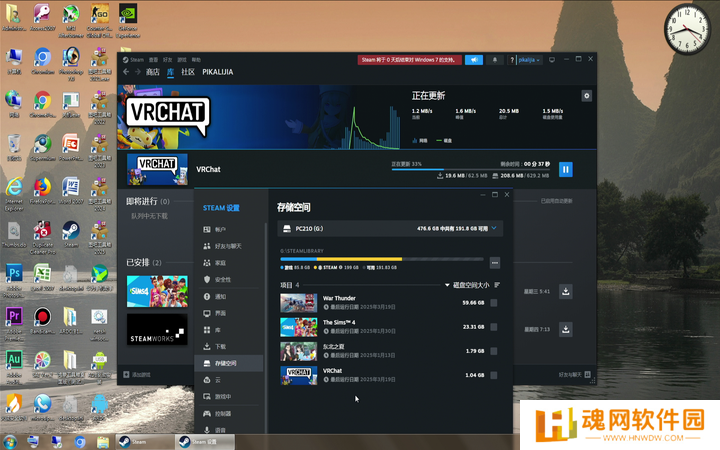
Task: Open the 游戏 menu
Action: coord(182,60)
